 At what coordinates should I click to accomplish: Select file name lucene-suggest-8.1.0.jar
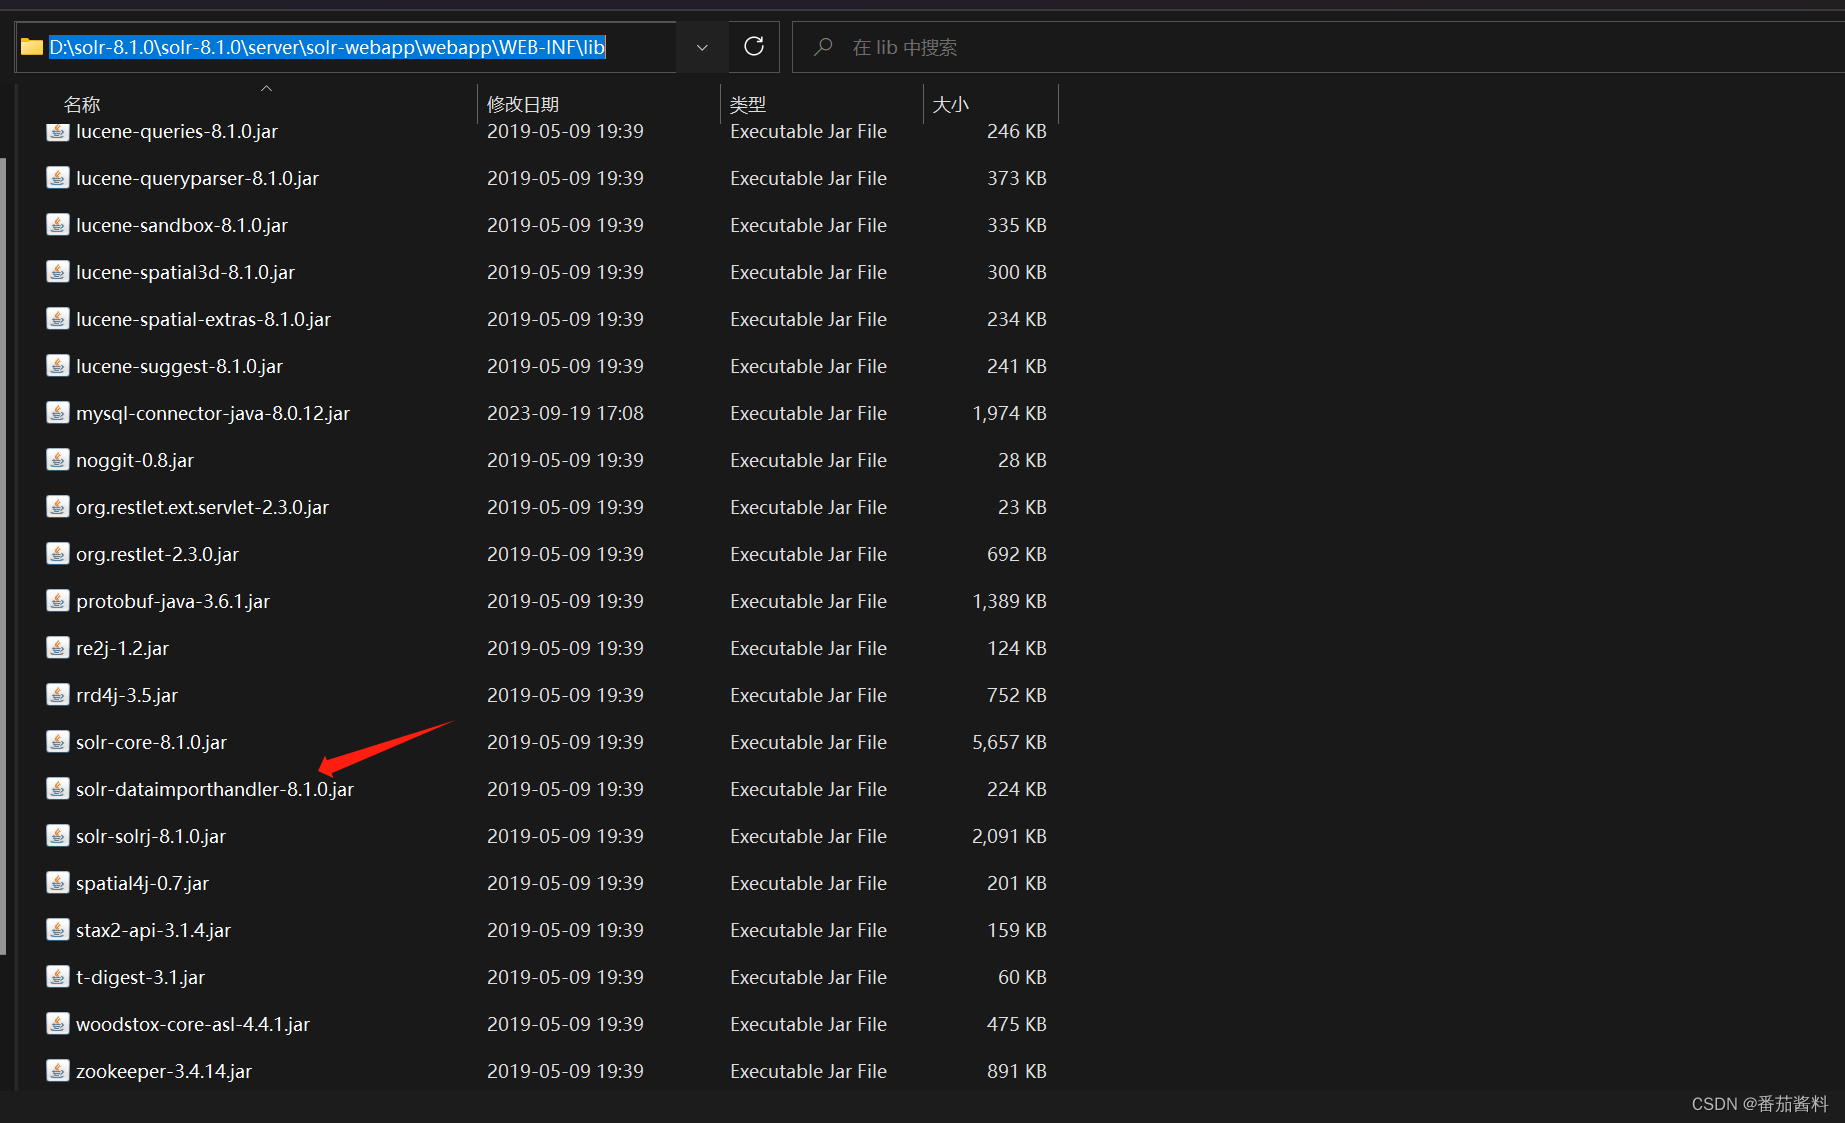coord(180,366)
